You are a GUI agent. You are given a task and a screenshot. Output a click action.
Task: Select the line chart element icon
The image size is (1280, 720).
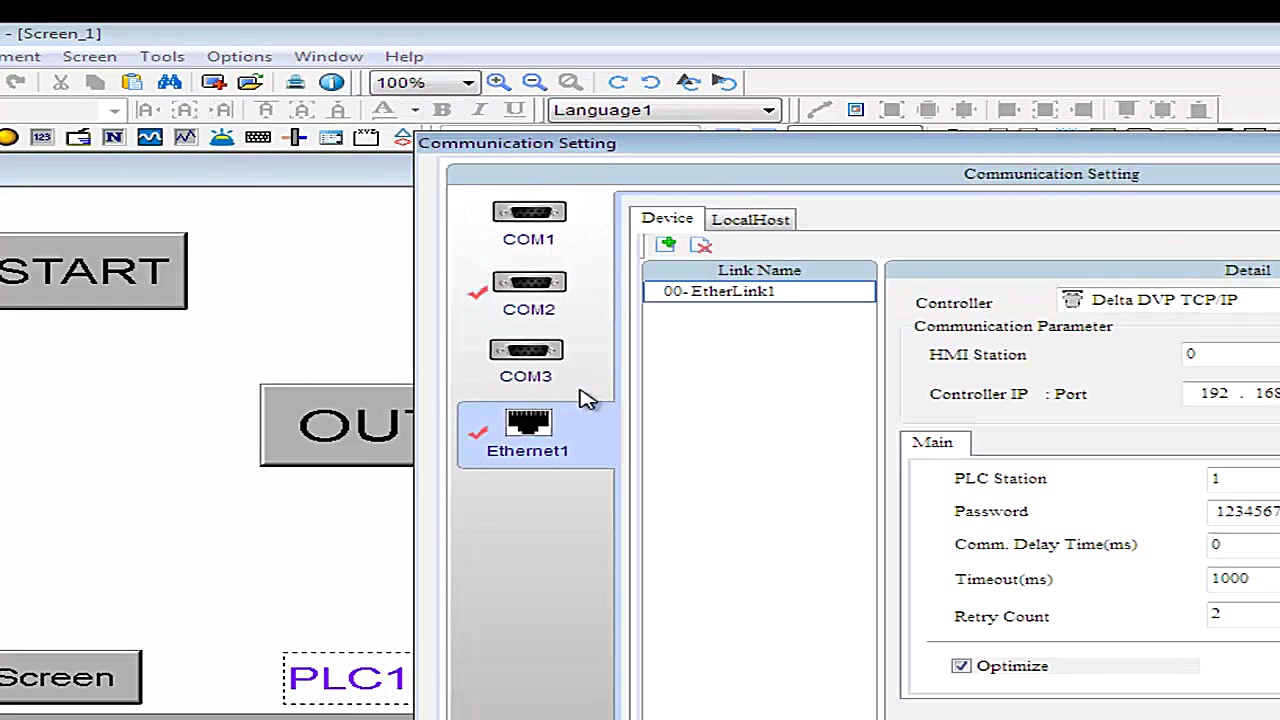(x=186, y=137)
